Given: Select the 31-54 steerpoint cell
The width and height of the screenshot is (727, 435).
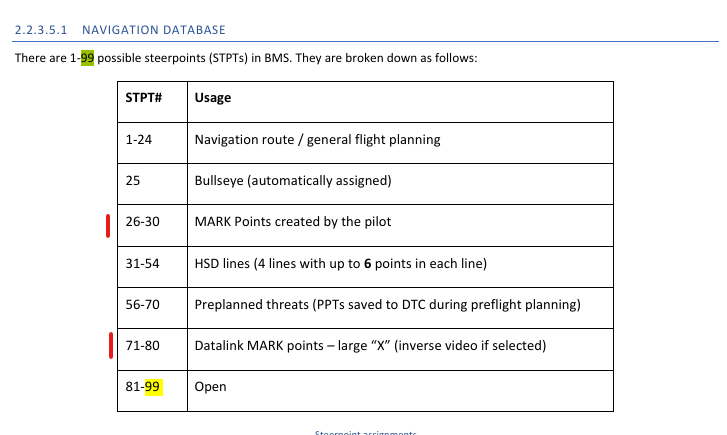Looking at the screenshot, I should (153, 267).
